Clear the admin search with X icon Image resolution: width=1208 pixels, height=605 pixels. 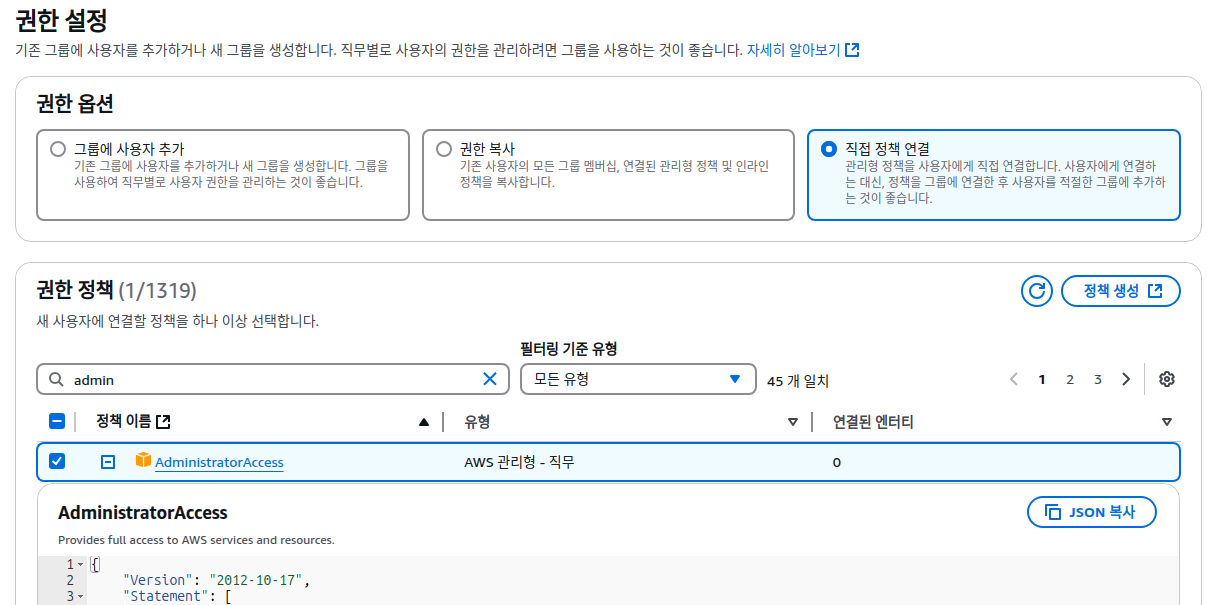pos(490,379)
